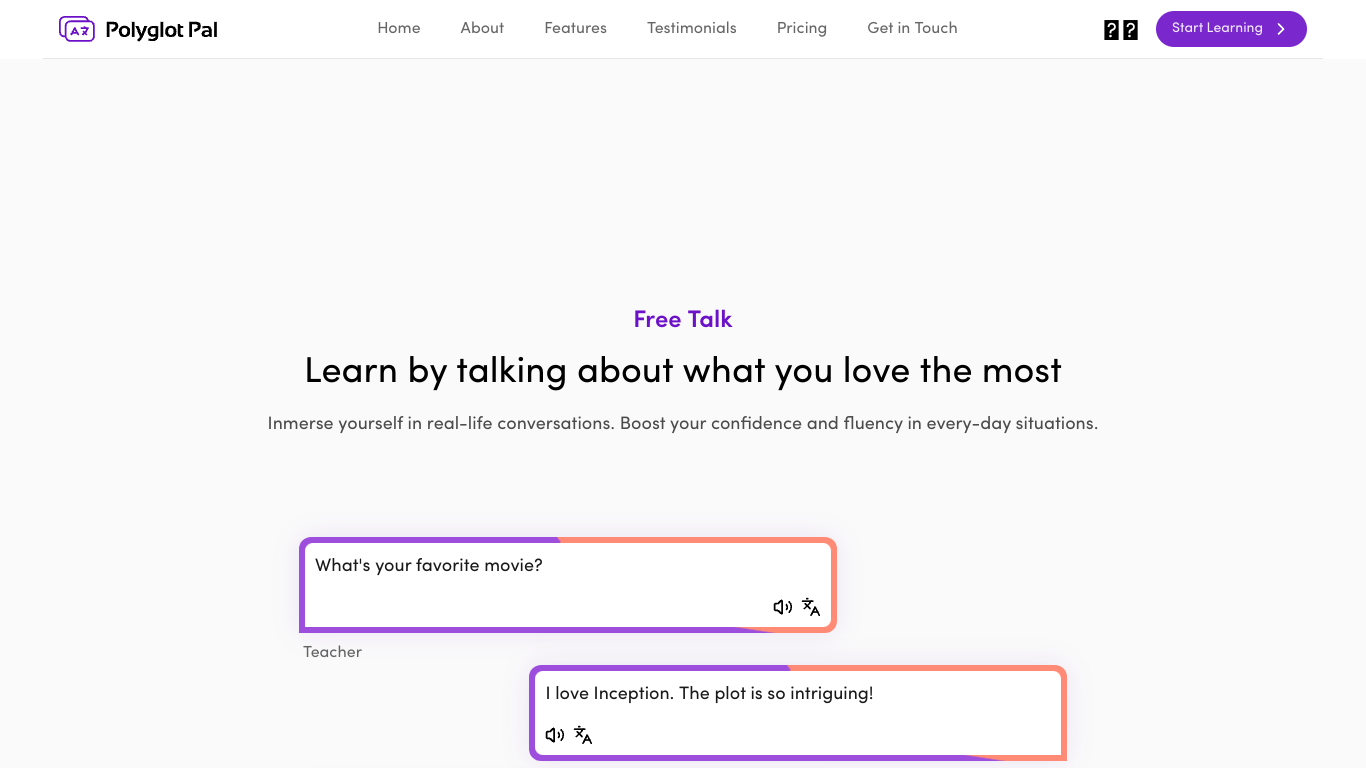Translate the teacher's favorite movie message
This screenshot has width=1366, height=768.
pyautogui.click(x=811, y=607)
